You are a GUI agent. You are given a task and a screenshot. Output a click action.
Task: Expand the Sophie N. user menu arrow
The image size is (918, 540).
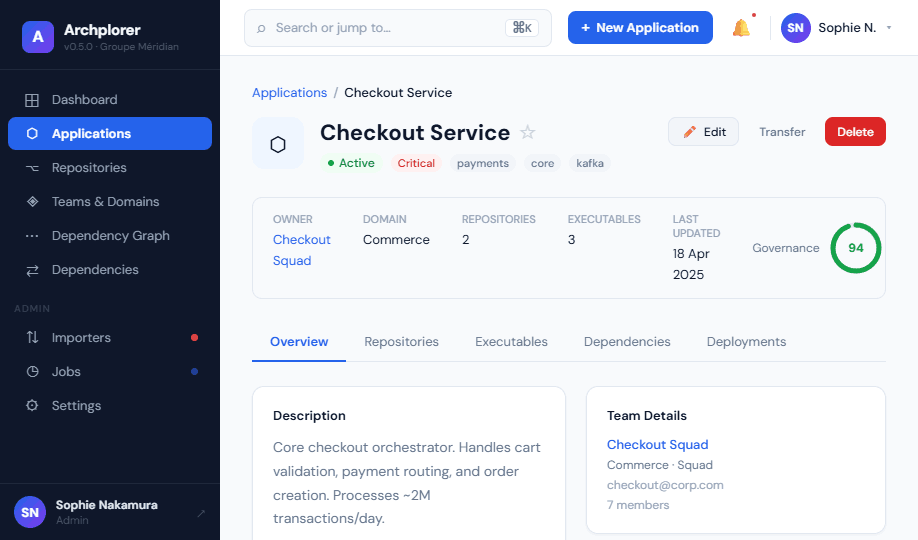click(889, 28)
